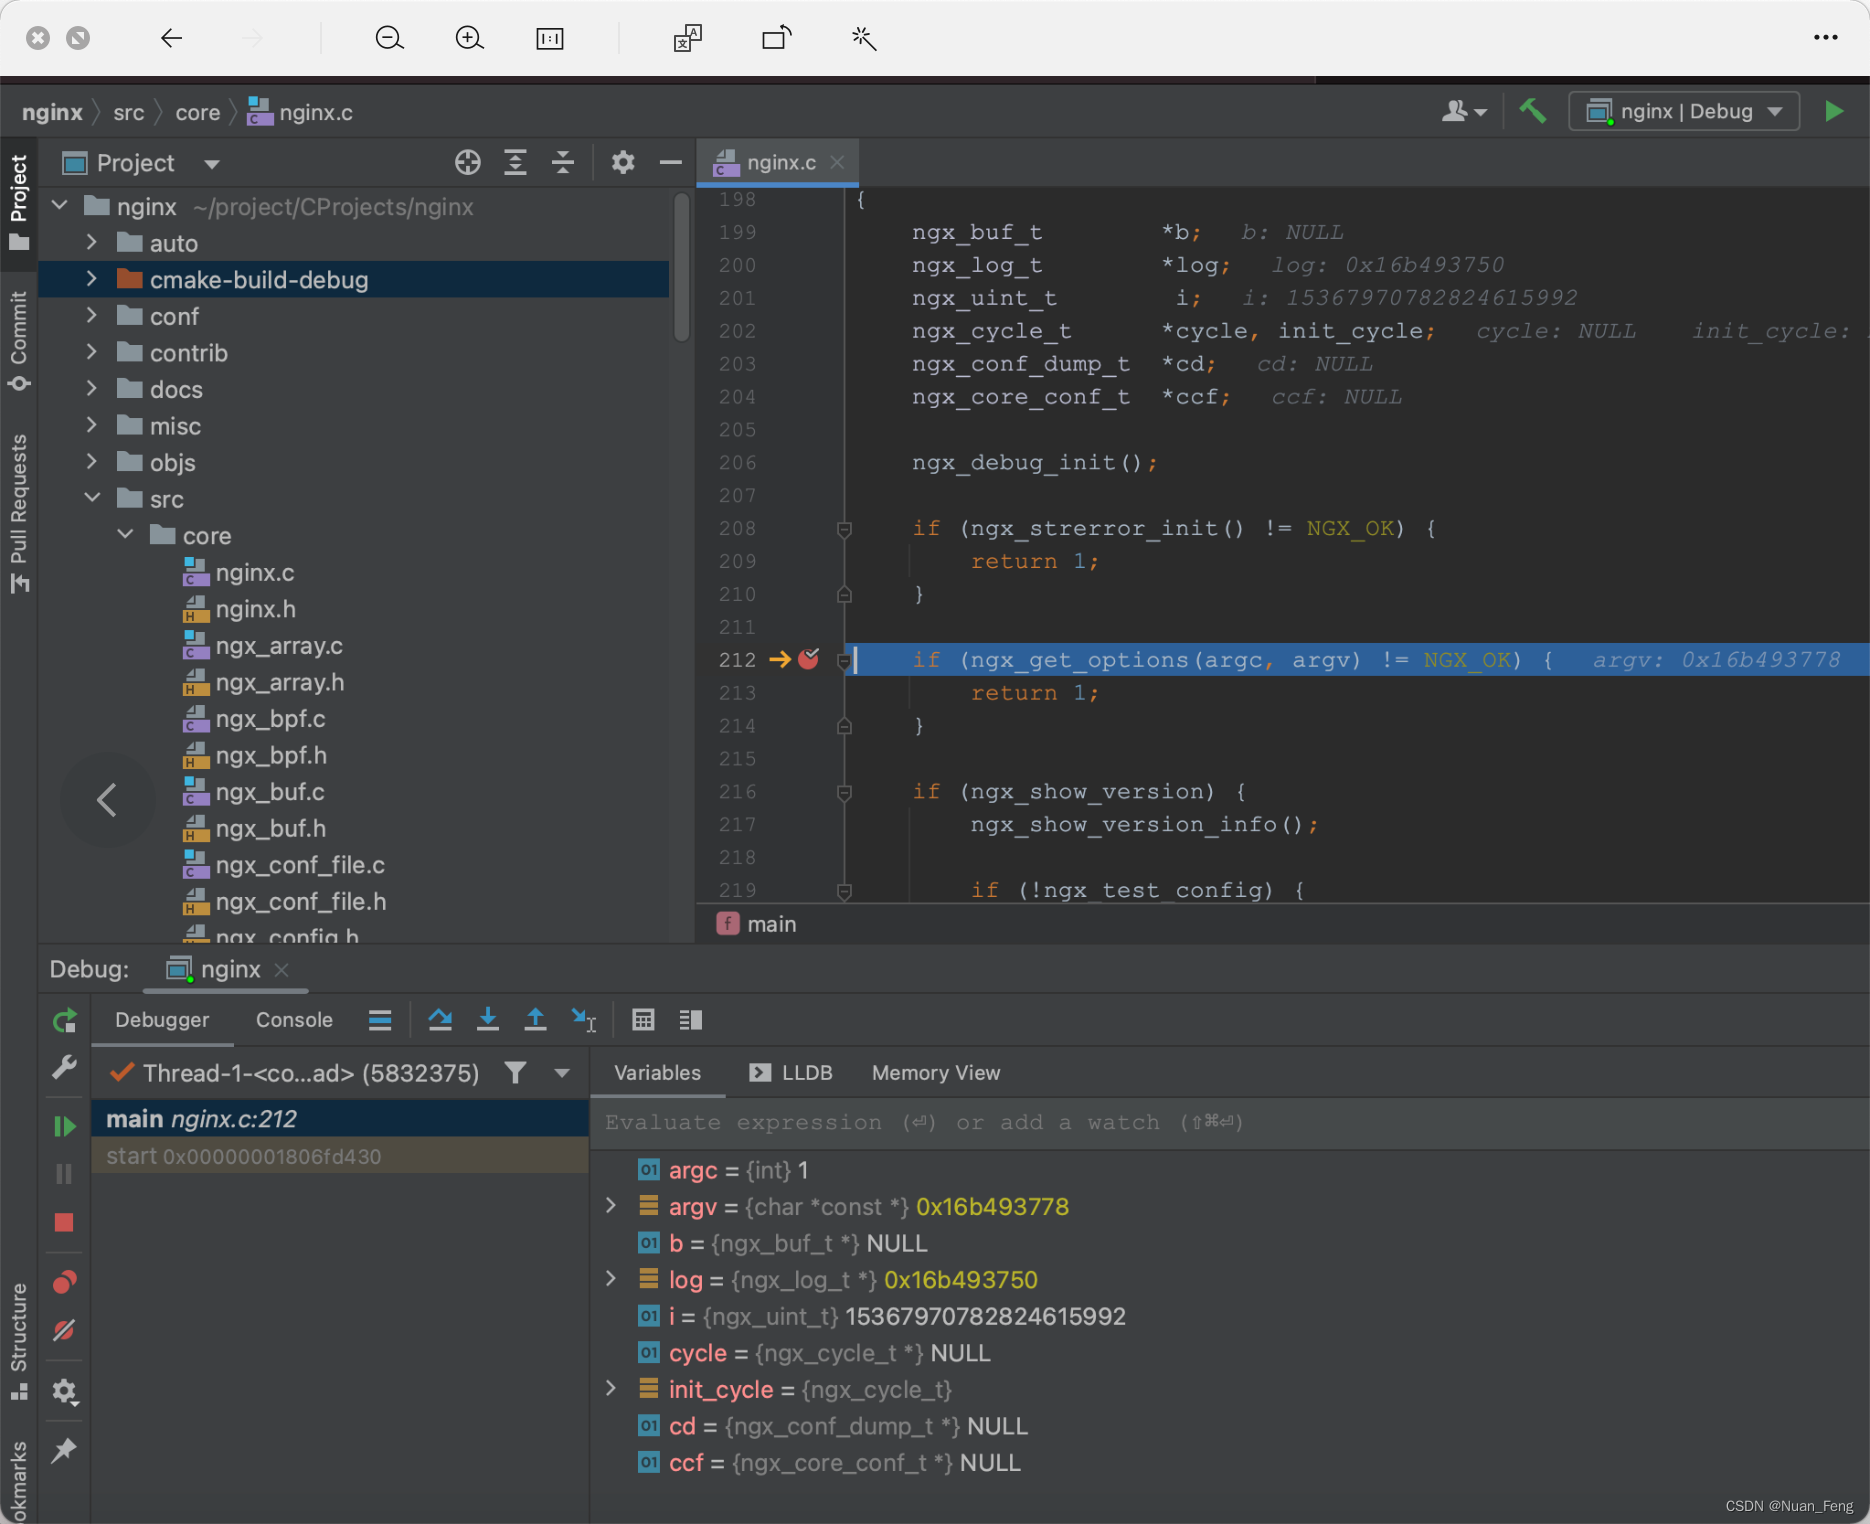Click Run to Cursor icon
Screen dimensions: 1870x1524
click(x=584, y=1020)
